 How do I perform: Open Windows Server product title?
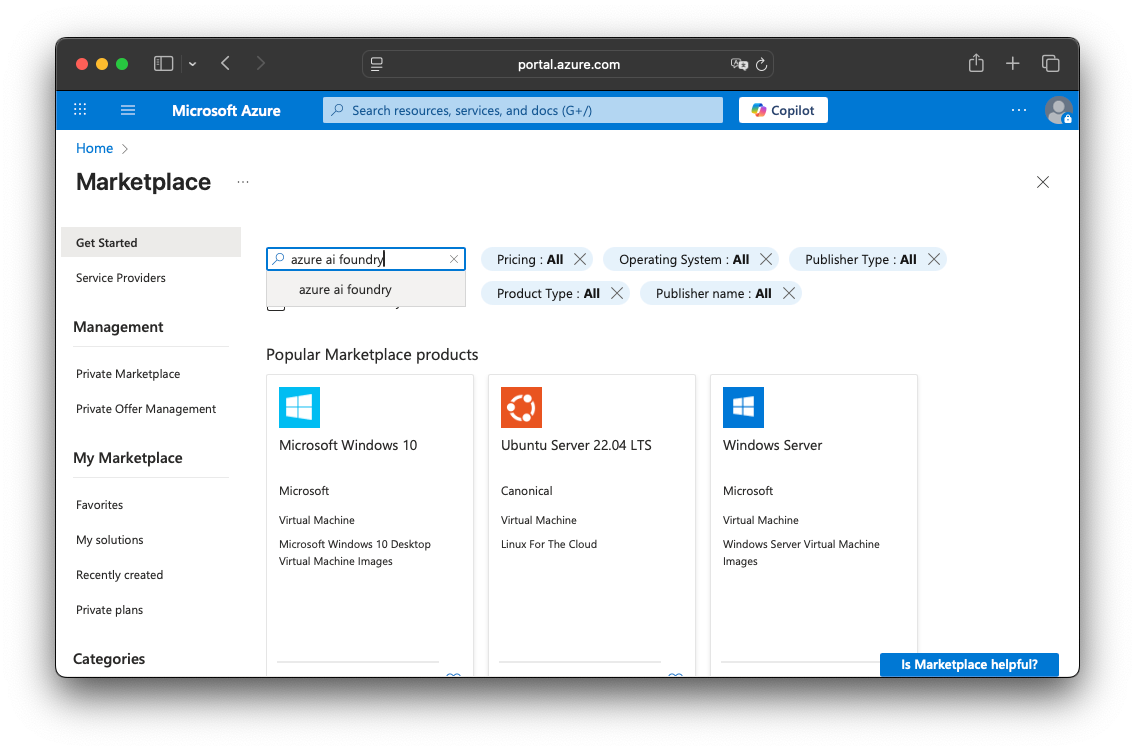(x=772, y=446)
